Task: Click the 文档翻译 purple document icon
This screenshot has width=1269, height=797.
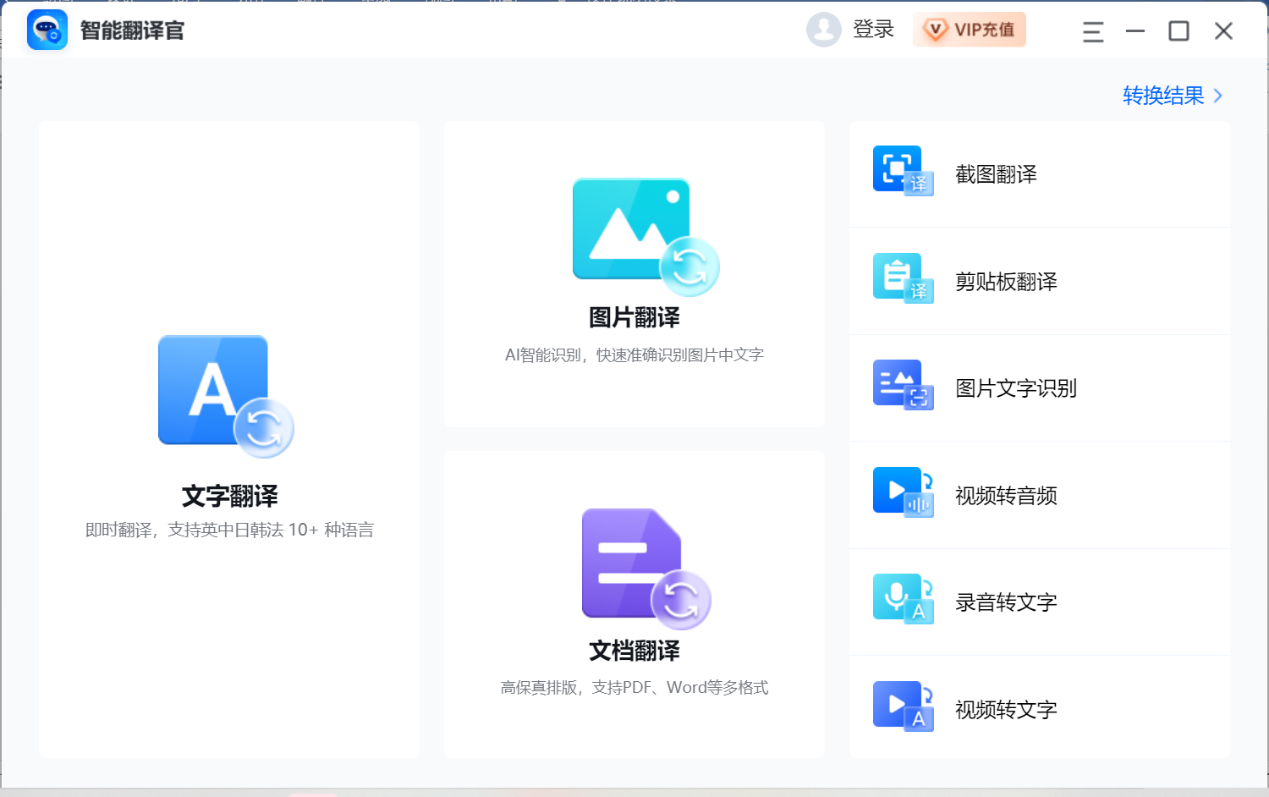Action: 646,569
